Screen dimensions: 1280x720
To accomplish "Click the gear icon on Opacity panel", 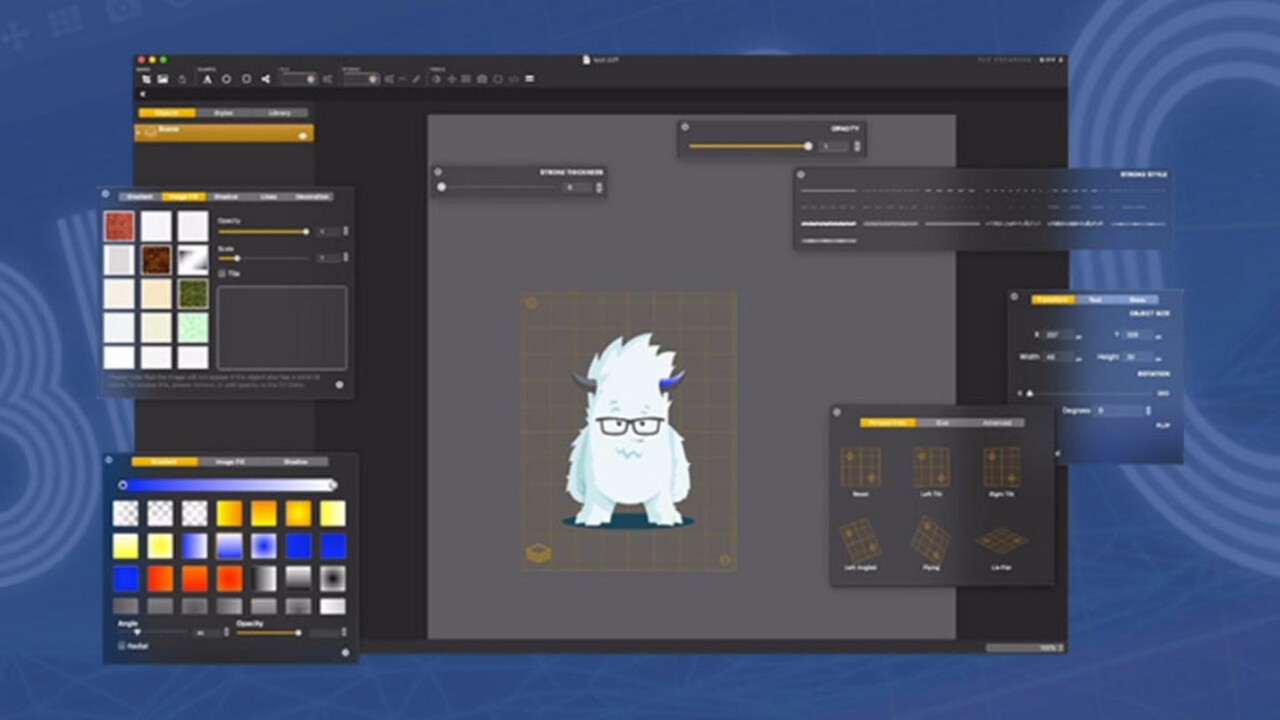I will [686, 127].
